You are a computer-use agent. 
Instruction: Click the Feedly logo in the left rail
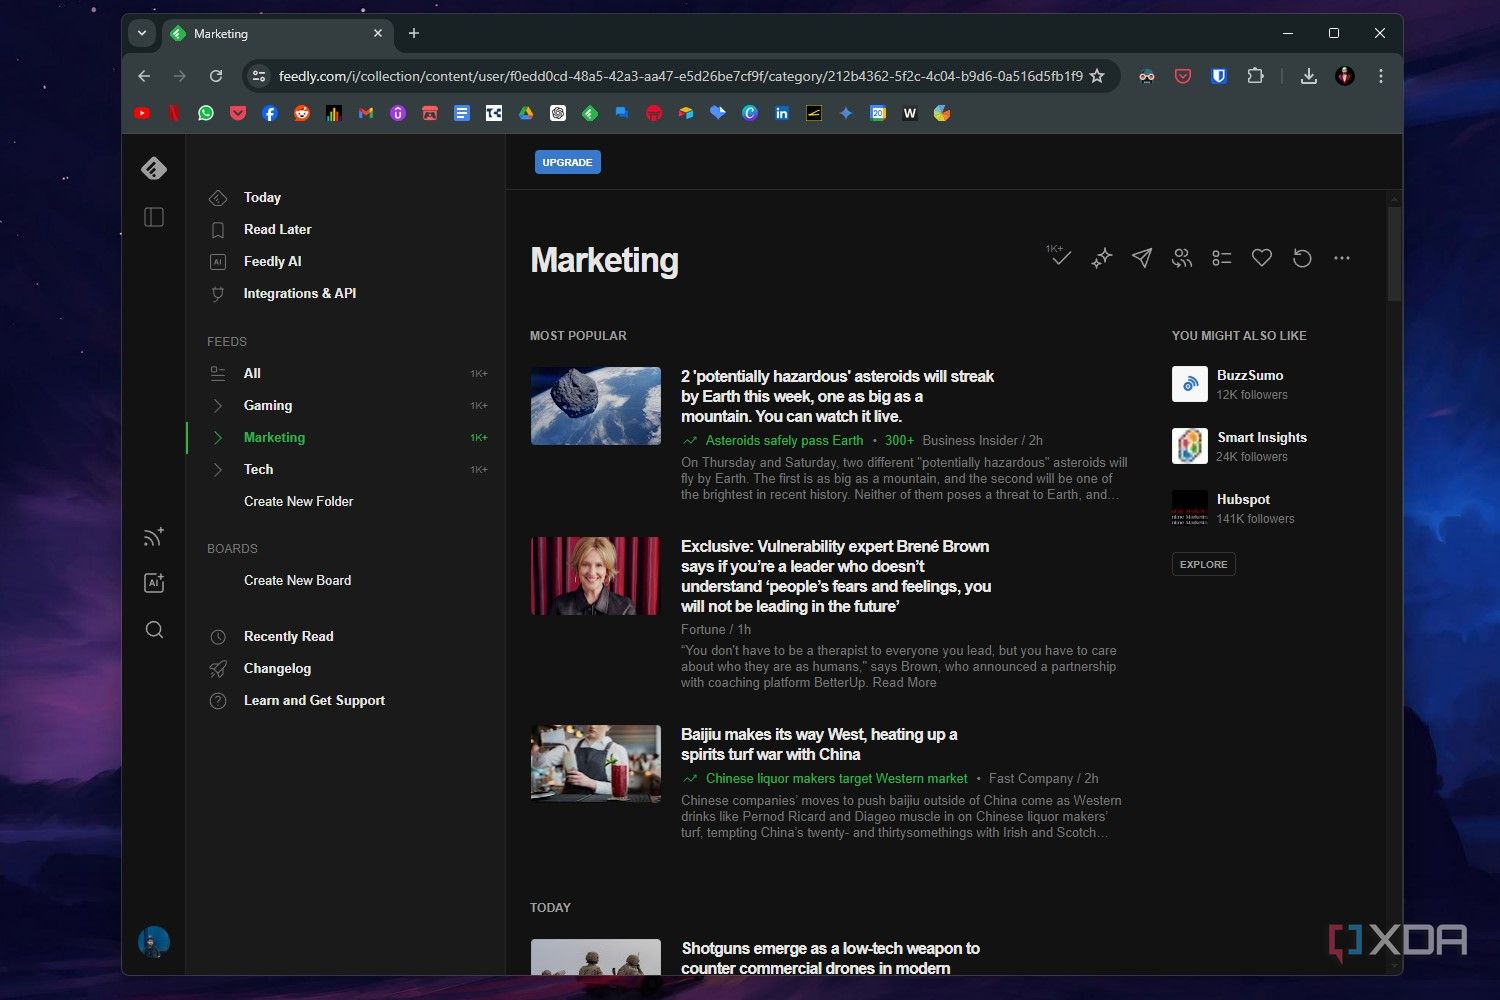coord(154,168)
